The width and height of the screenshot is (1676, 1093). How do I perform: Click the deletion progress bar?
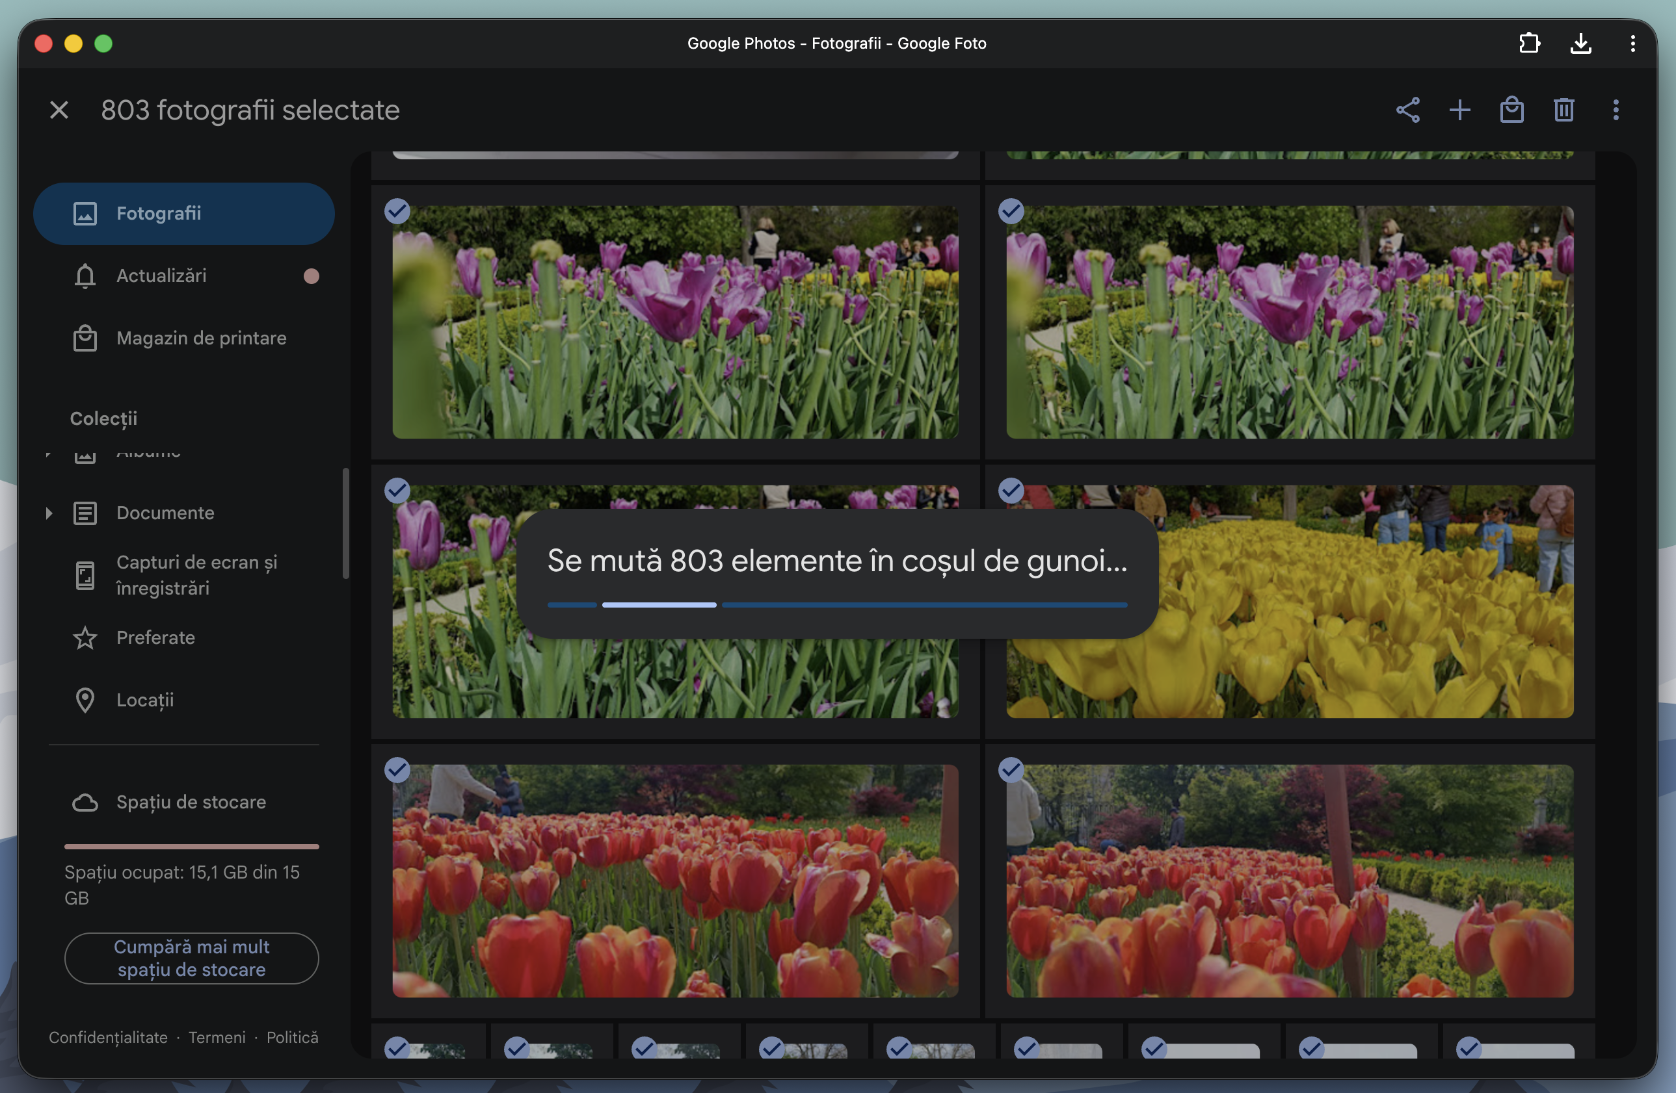click(x=837, y=605)
